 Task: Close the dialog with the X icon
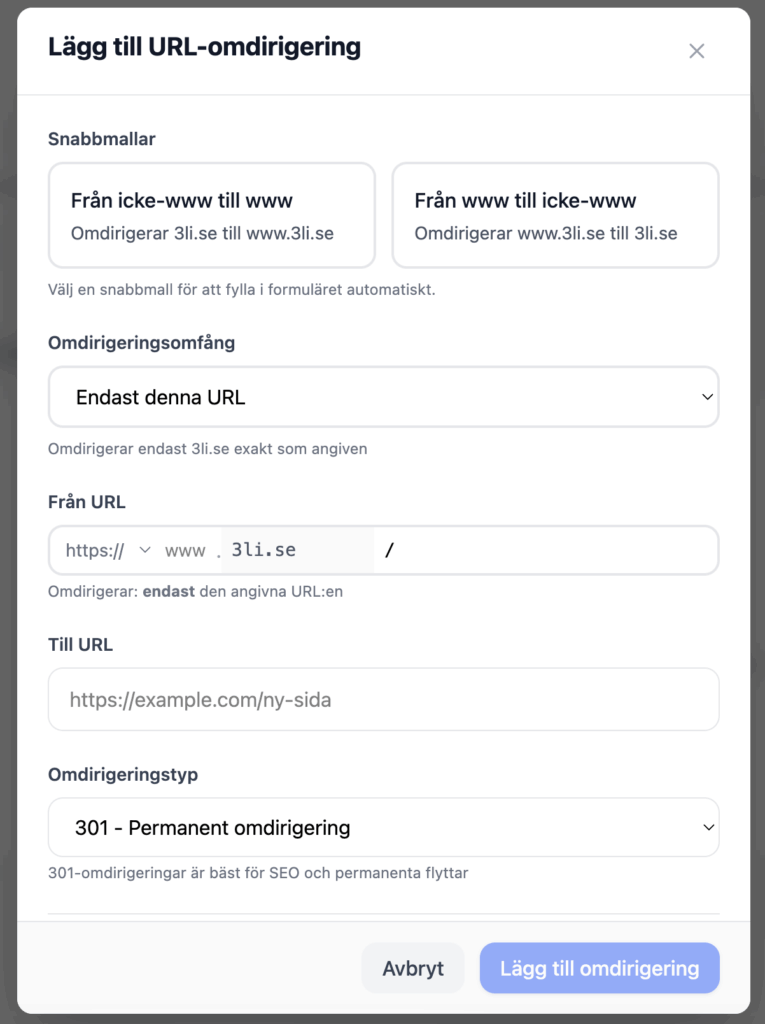[697, 51]
